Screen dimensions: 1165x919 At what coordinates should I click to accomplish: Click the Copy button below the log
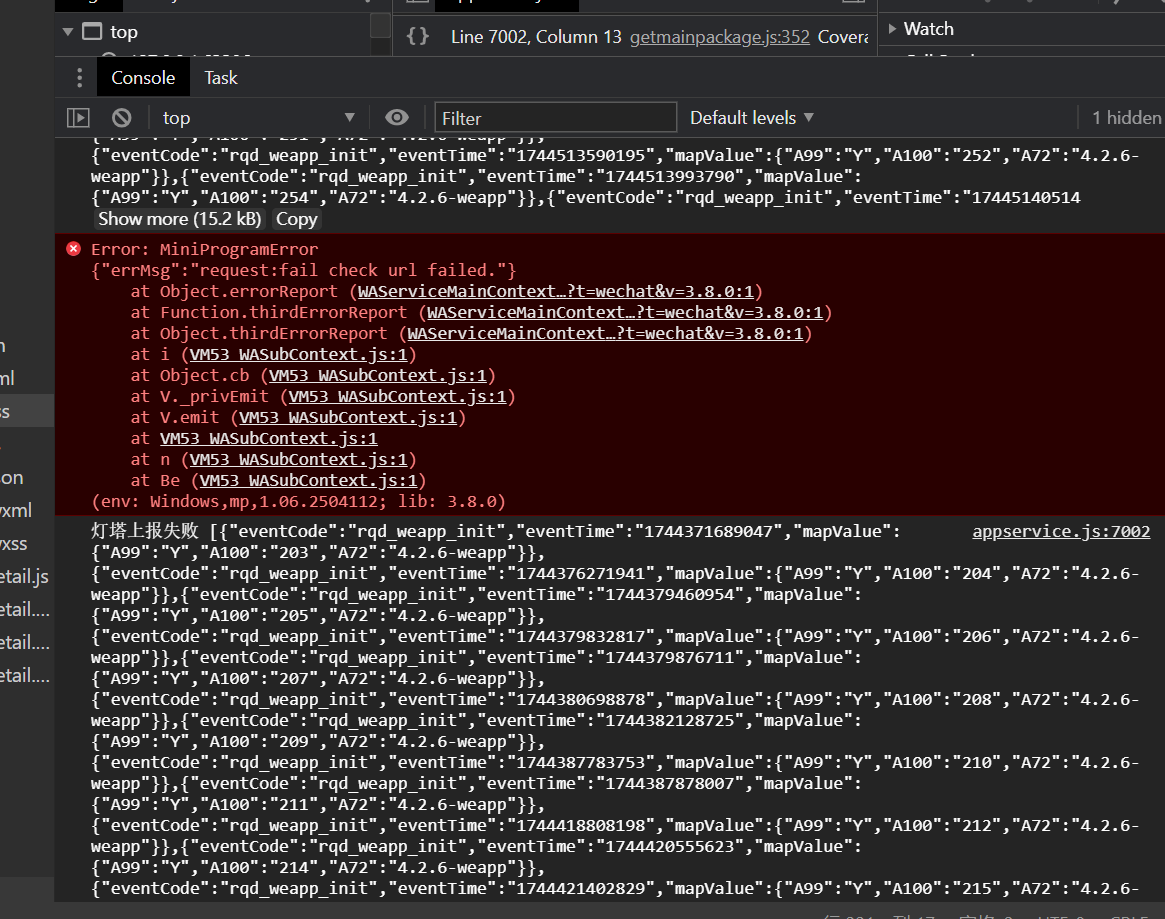click(296, 219)
